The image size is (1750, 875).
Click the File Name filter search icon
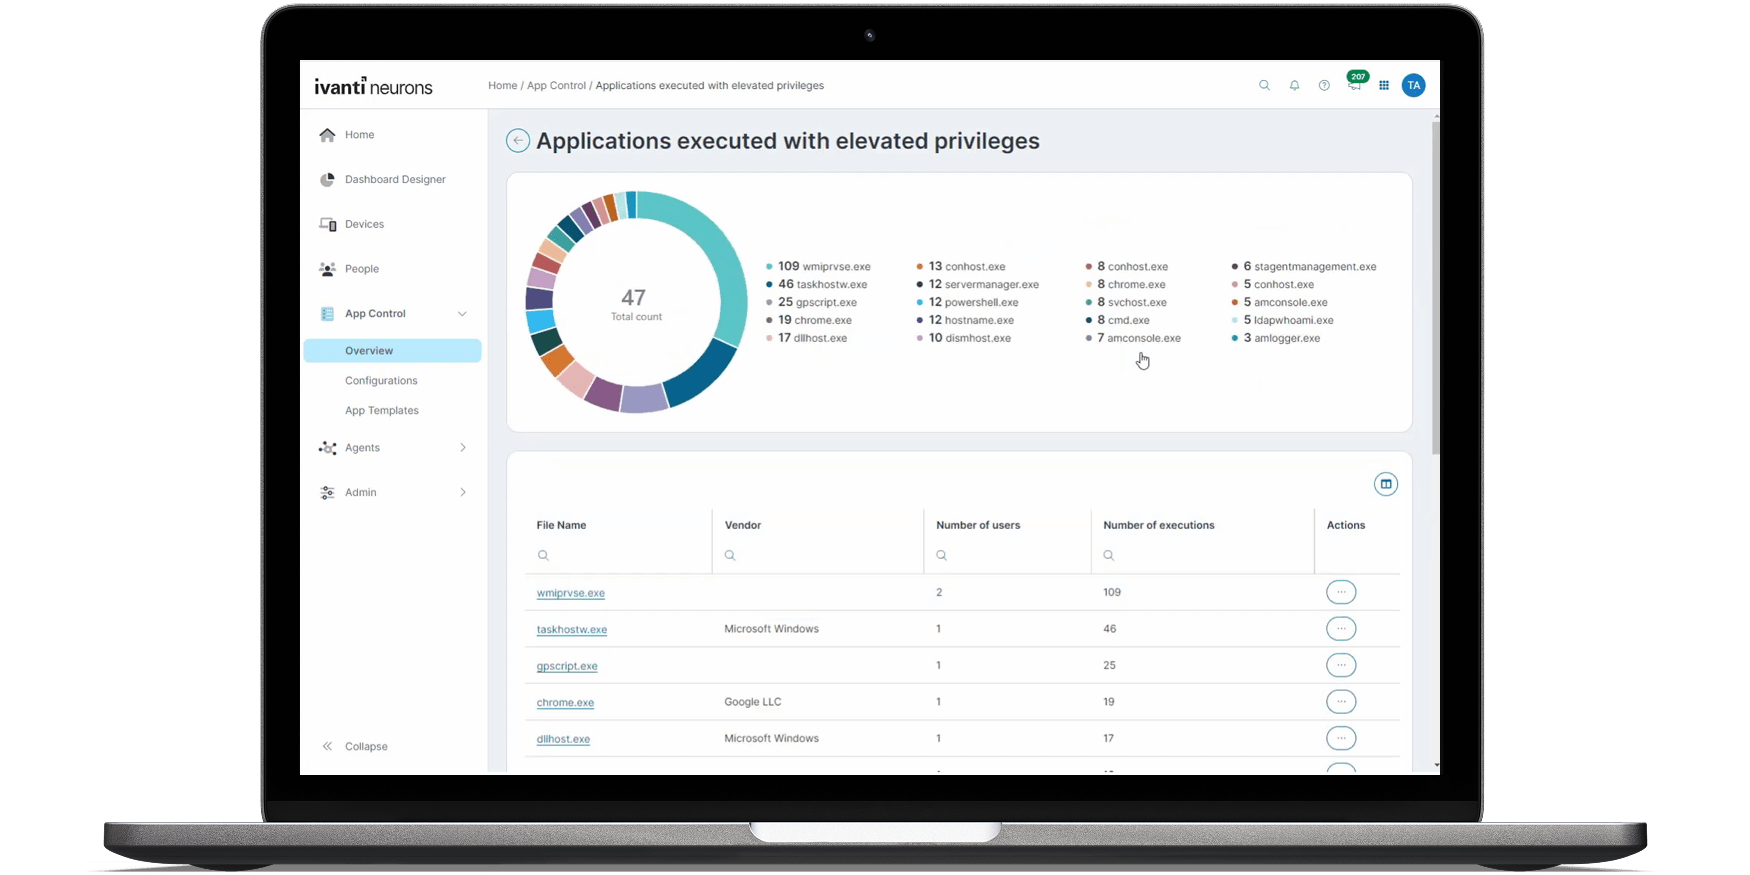point(543,555)
